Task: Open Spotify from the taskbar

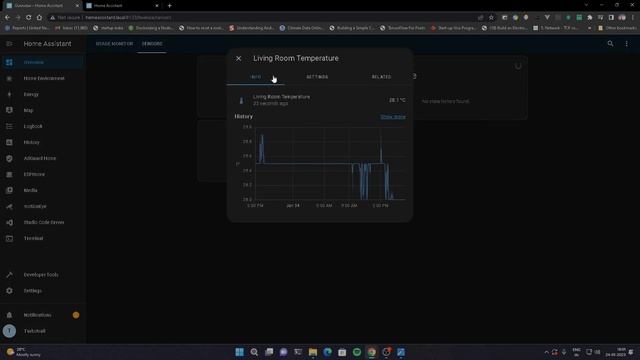Action: (x=357, y=352)
